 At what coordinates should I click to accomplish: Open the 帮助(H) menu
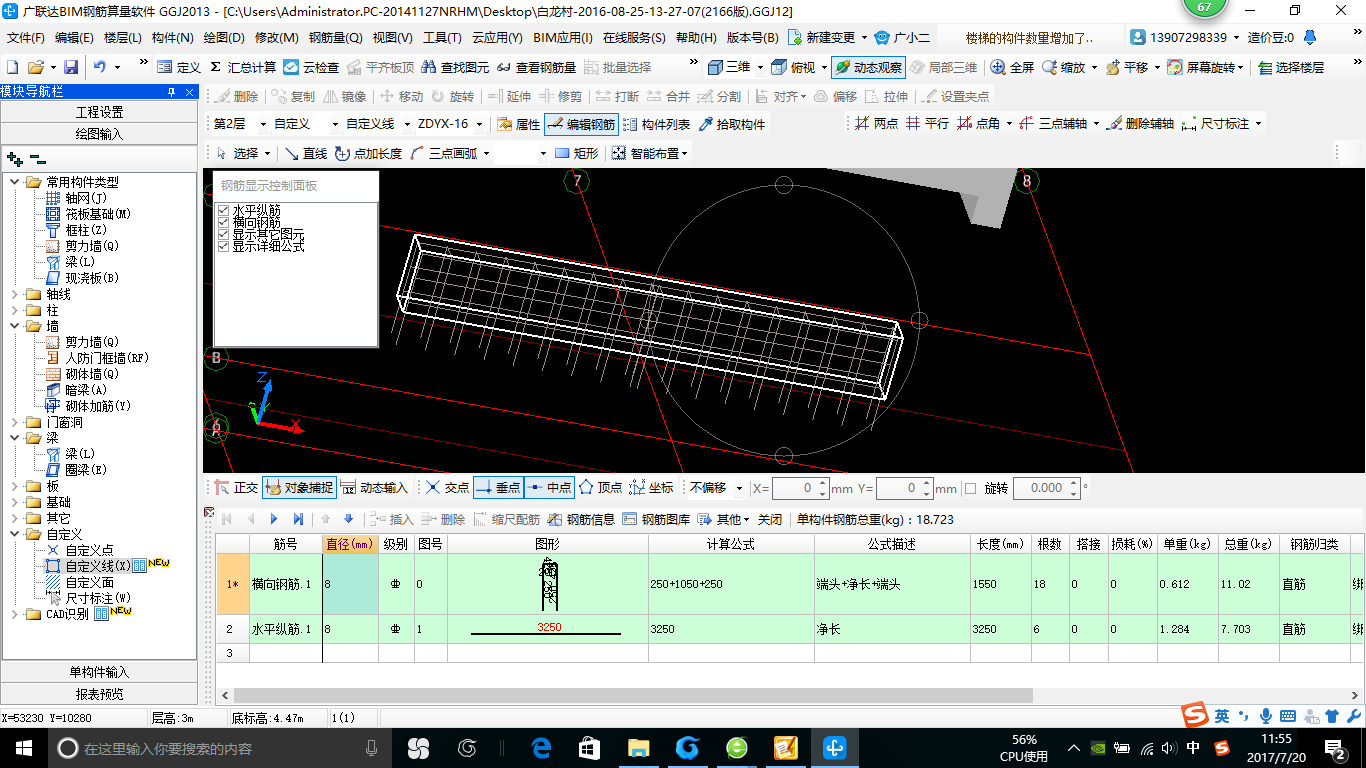click(696, 38)
